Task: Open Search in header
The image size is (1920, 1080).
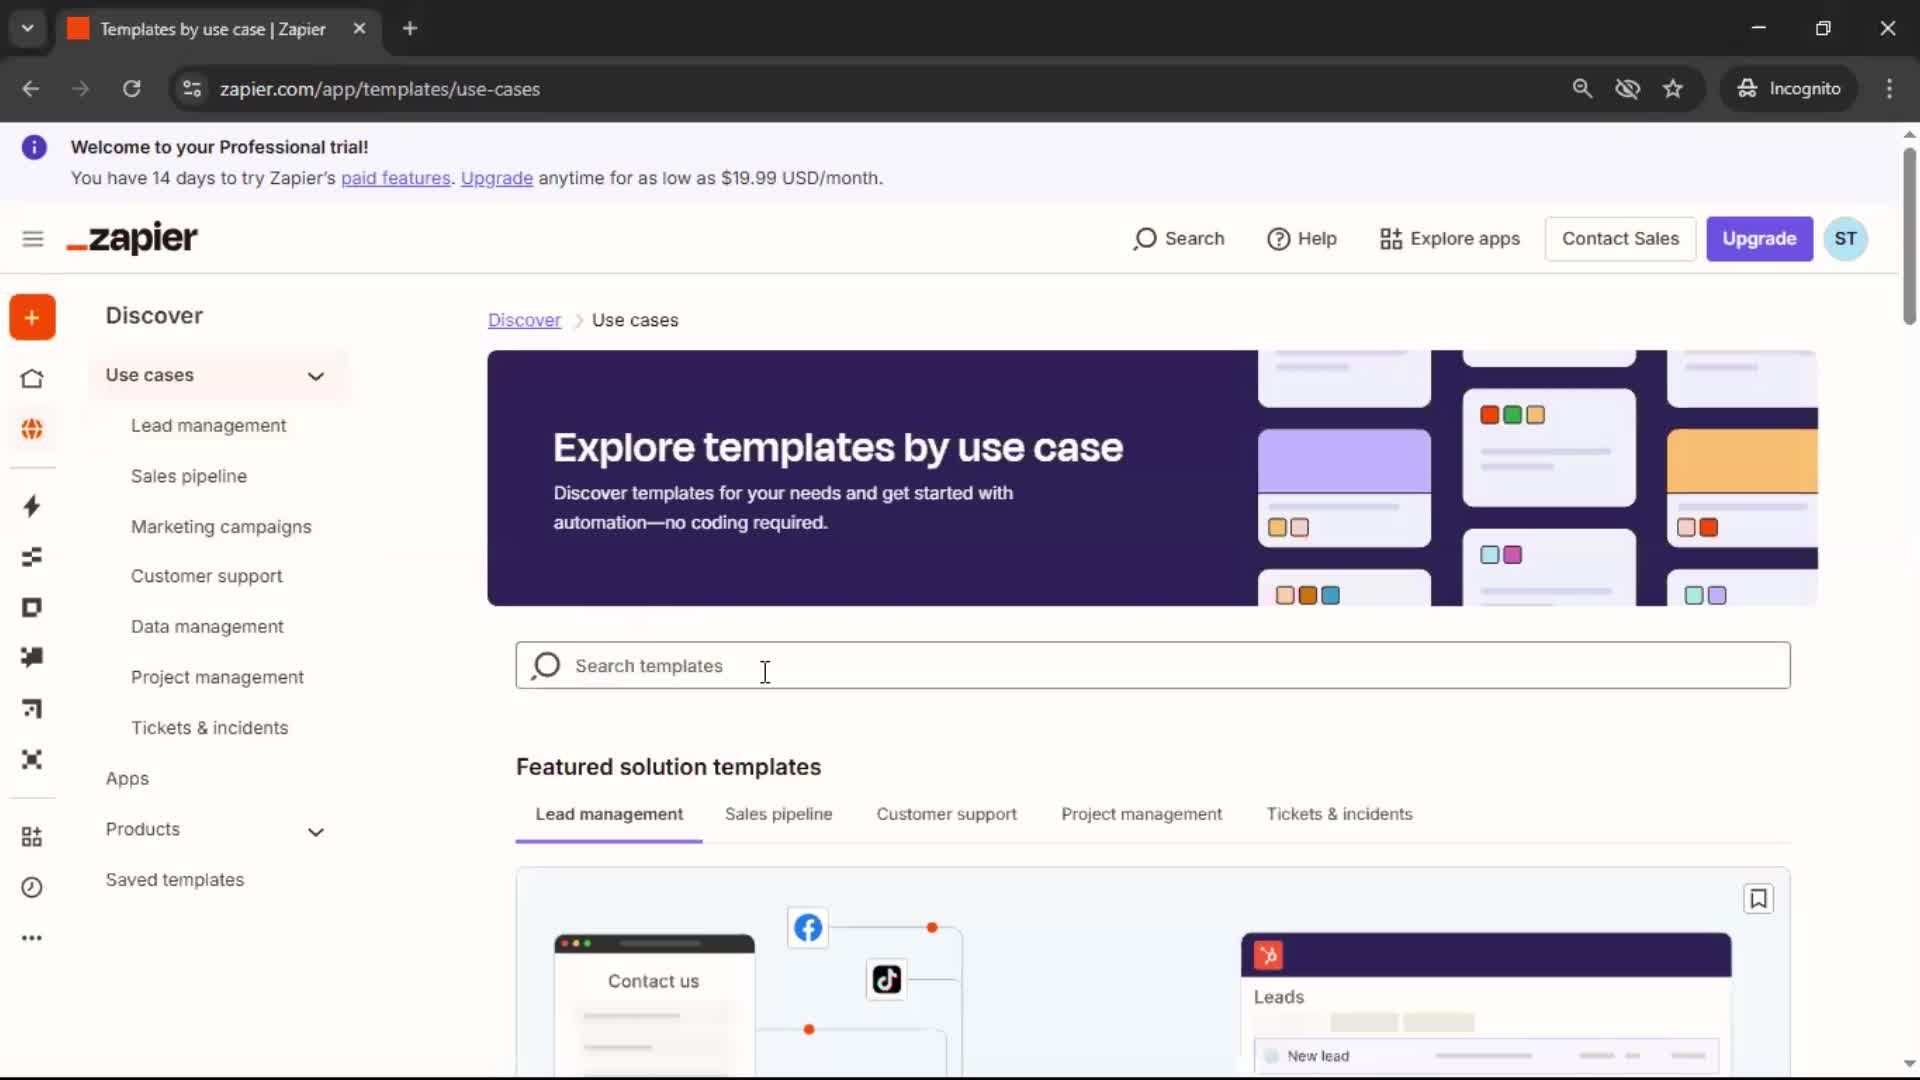Action: tap(1179, 239)
